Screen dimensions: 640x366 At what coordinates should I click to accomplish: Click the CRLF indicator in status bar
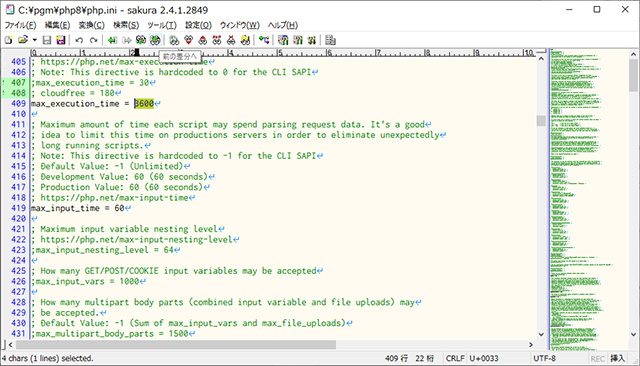click(455, 359)
